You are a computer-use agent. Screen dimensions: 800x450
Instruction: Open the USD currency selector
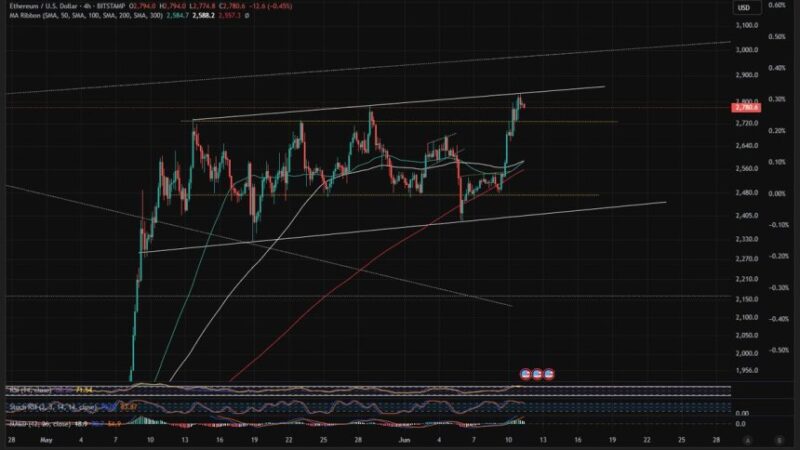coord(747,7)
